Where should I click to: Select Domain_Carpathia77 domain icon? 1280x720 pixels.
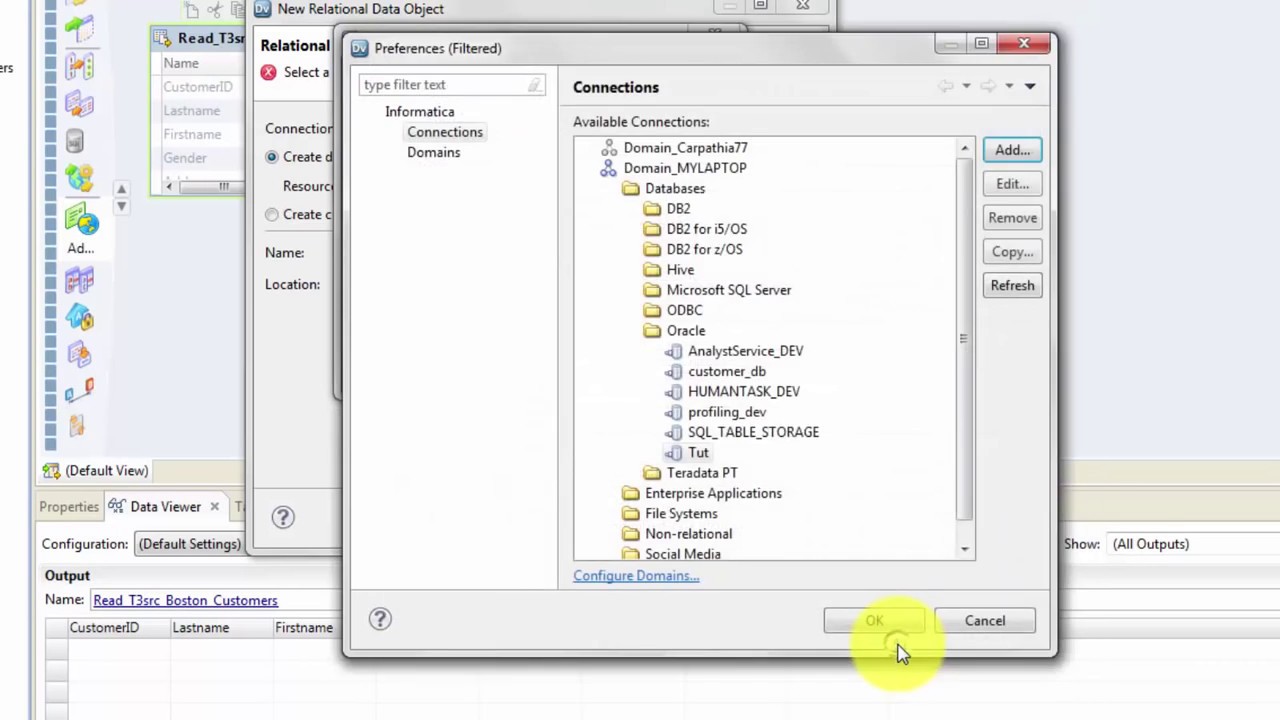608,148
